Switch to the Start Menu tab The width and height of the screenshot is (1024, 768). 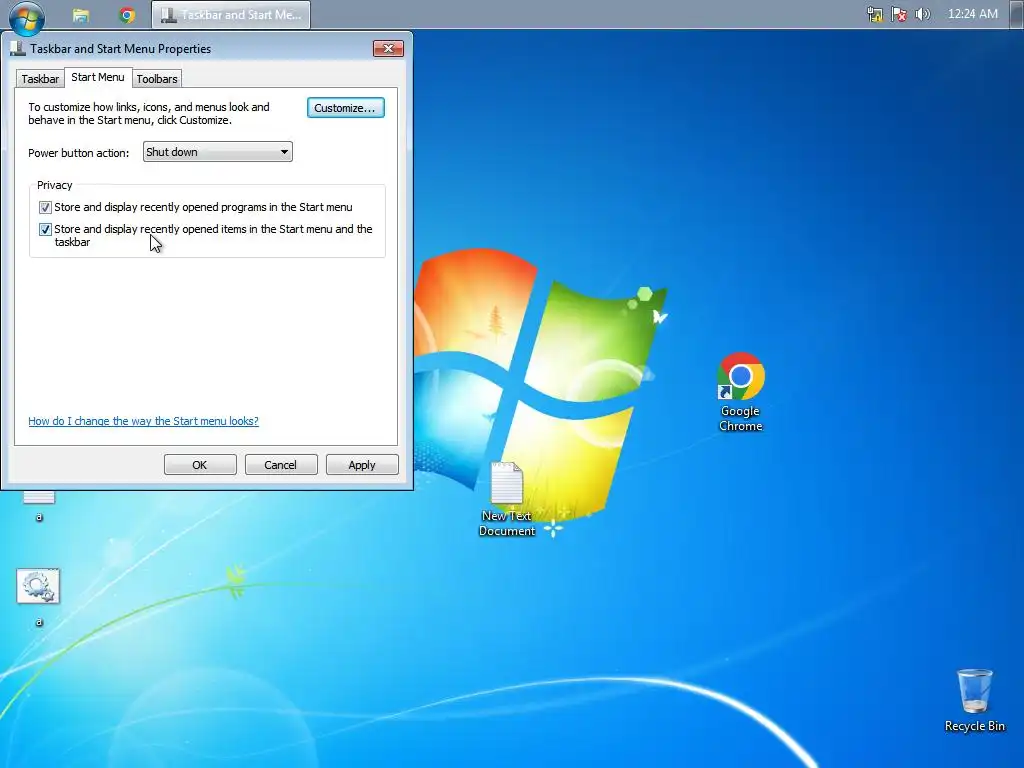coord(97,77)
